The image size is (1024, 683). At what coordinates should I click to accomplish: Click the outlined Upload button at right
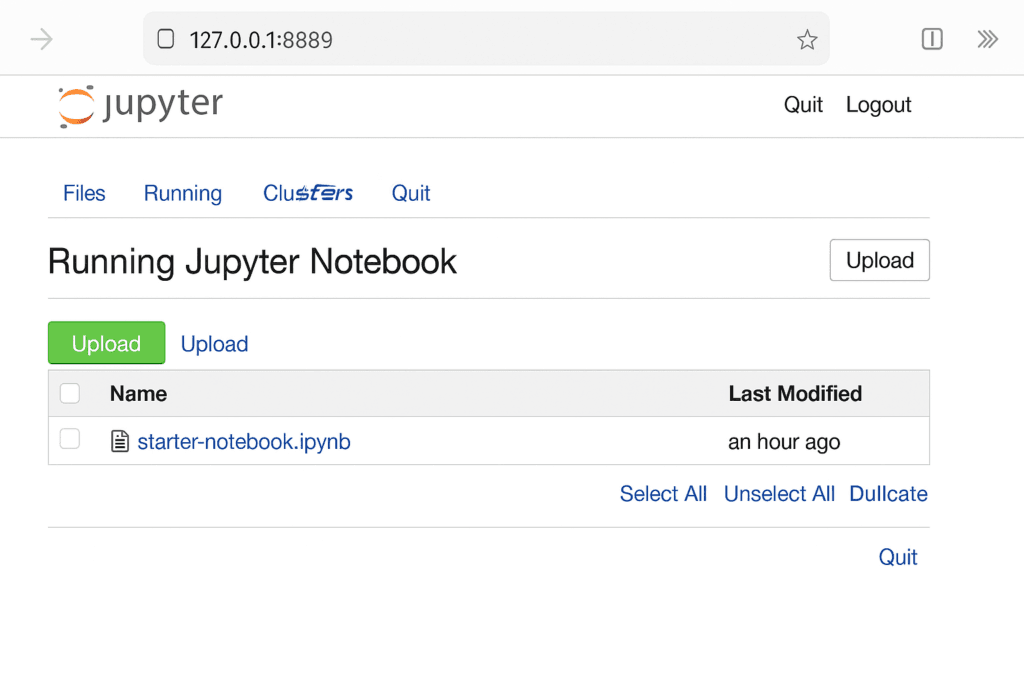[x=880, y=260]
